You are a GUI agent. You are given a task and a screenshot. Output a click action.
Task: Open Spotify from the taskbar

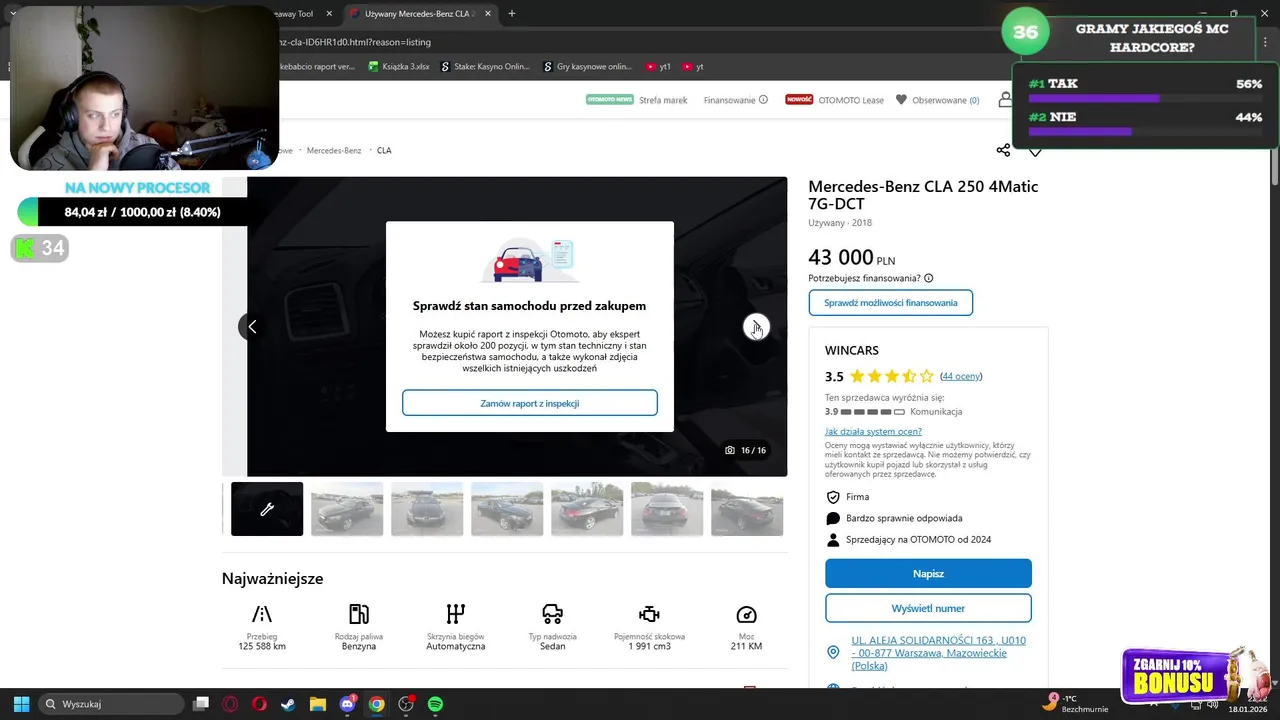point(435,704)
